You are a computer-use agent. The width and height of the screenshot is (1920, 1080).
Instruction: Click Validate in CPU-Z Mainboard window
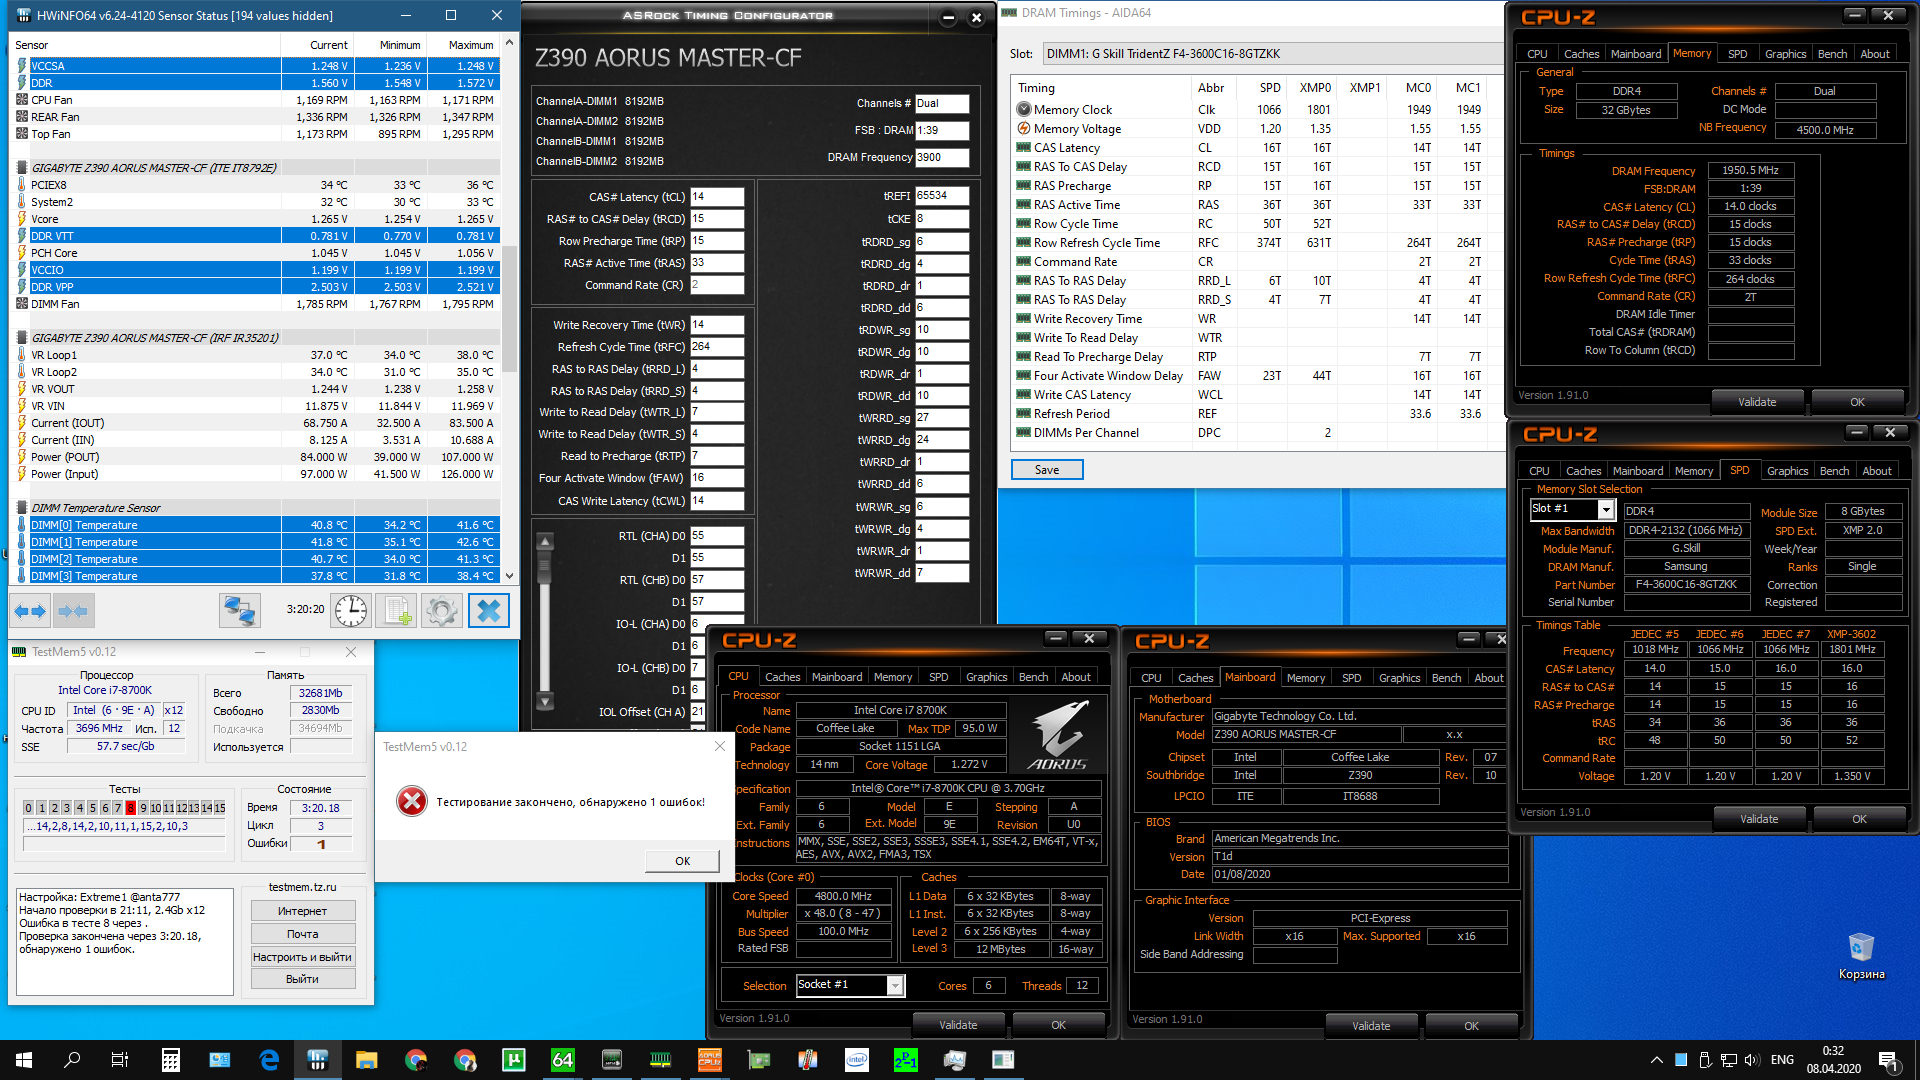pyautogui.click(x=1371, y=1025)
